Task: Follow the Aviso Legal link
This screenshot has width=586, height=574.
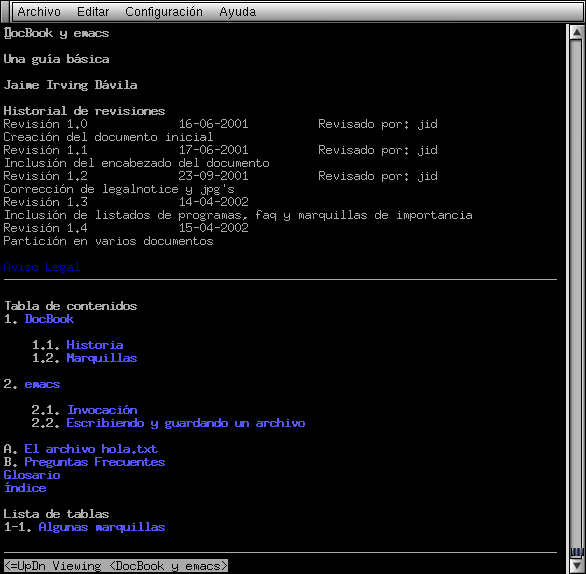Action: tap(42, 267)
